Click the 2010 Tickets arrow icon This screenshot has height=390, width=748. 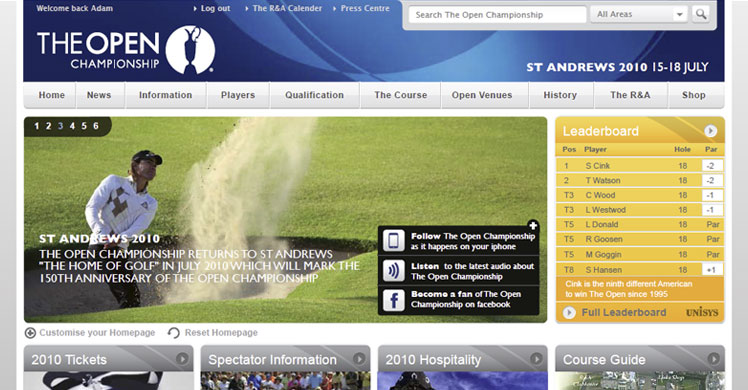coord(182,359)
